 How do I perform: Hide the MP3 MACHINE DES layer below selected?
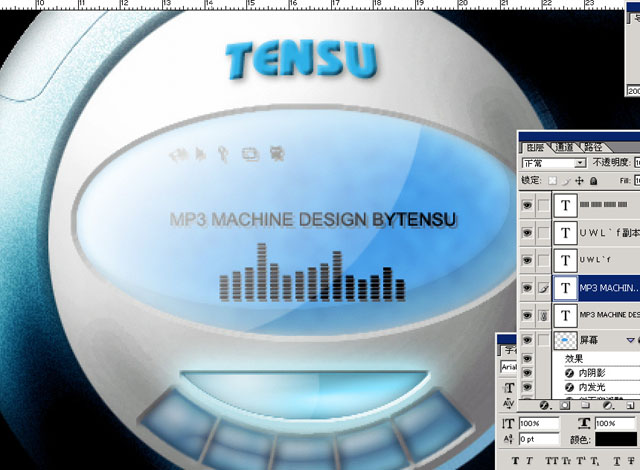point(527,315)
